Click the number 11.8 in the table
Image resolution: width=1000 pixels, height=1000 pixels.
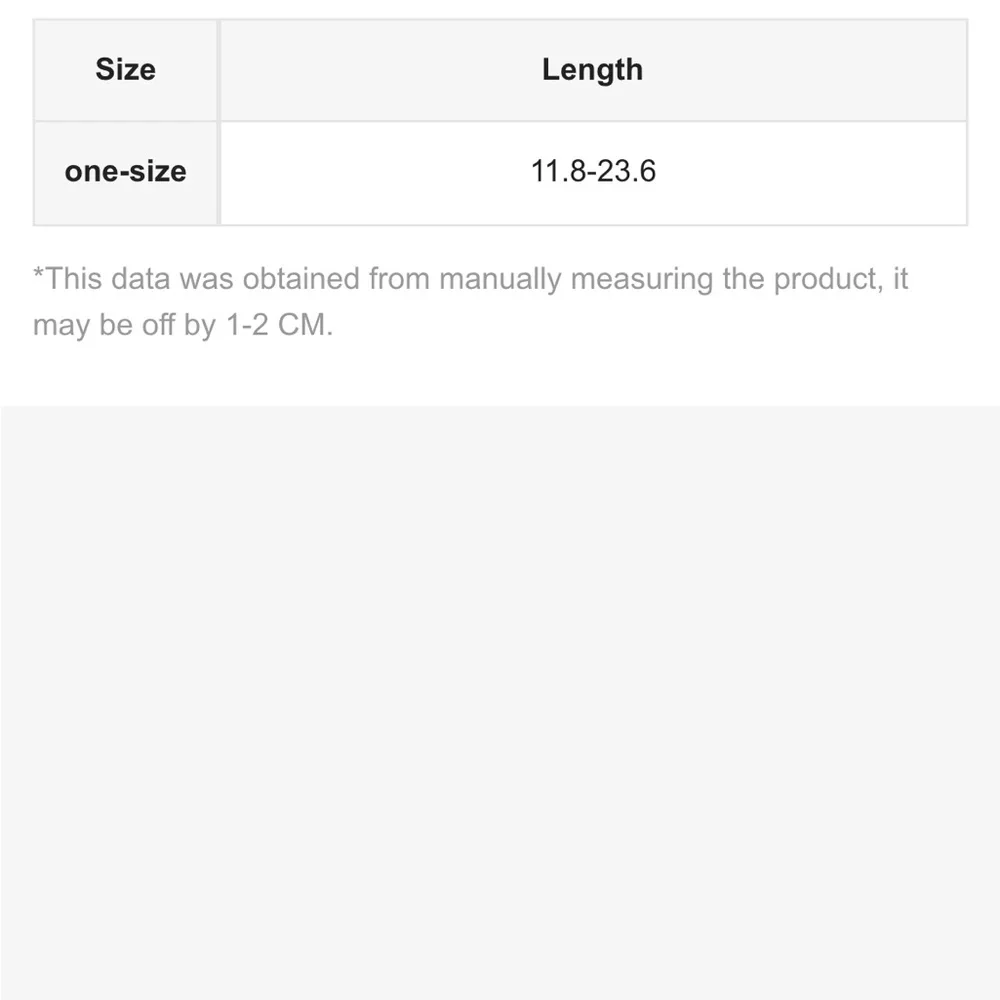(x=558, y=171)
